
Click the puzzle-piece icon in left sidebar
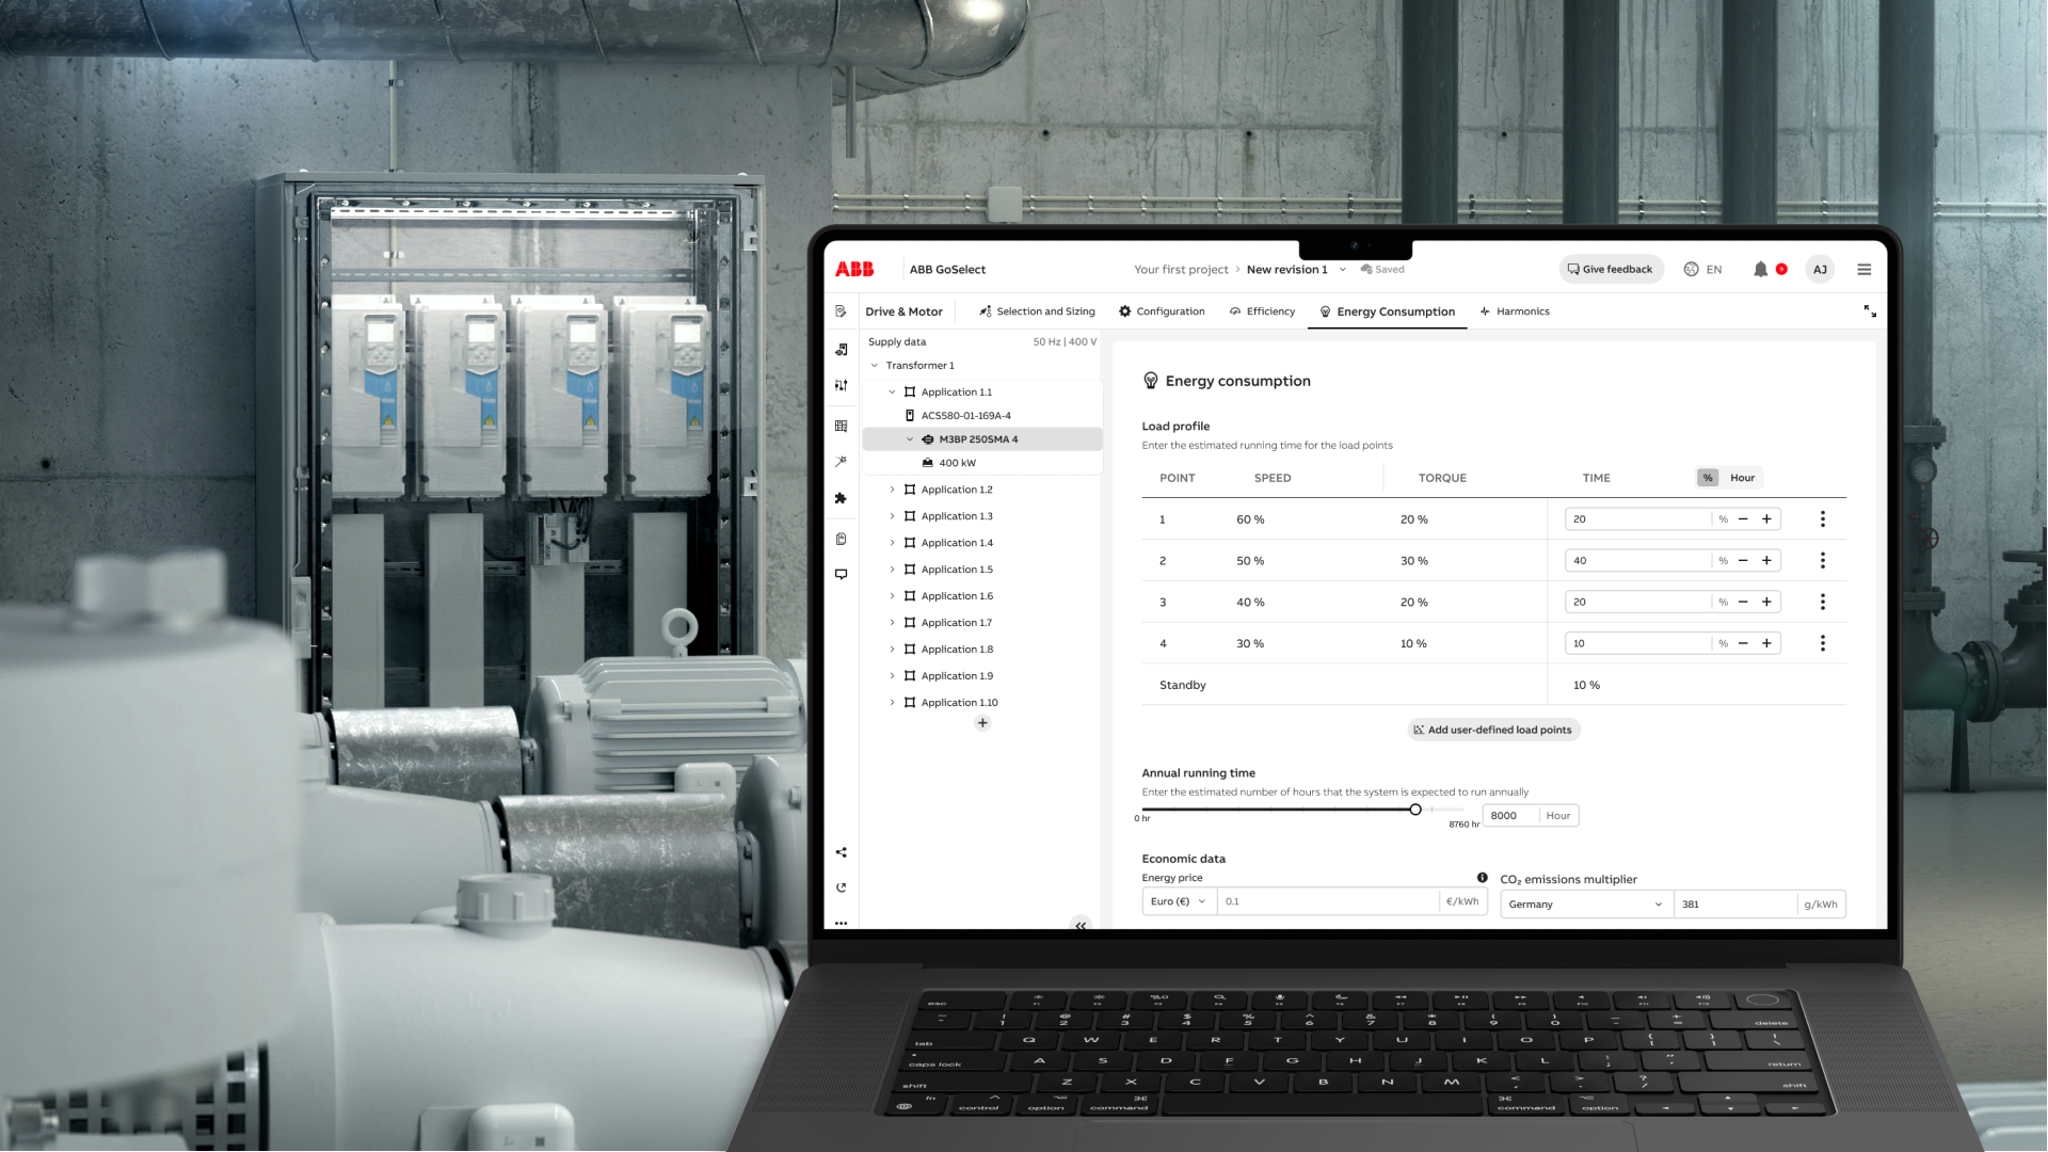click(x=841, y=498)
